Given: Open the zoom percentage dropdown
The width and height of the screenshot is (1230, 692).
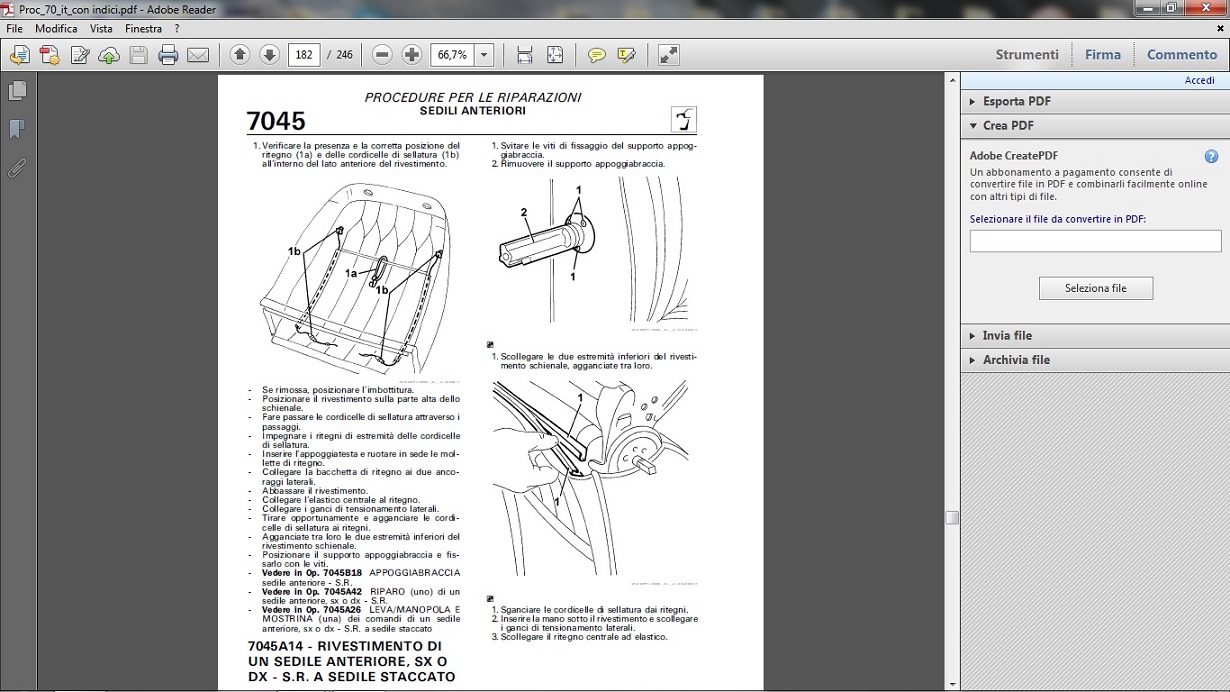Looking at the screenshot, I should (484, 55).
